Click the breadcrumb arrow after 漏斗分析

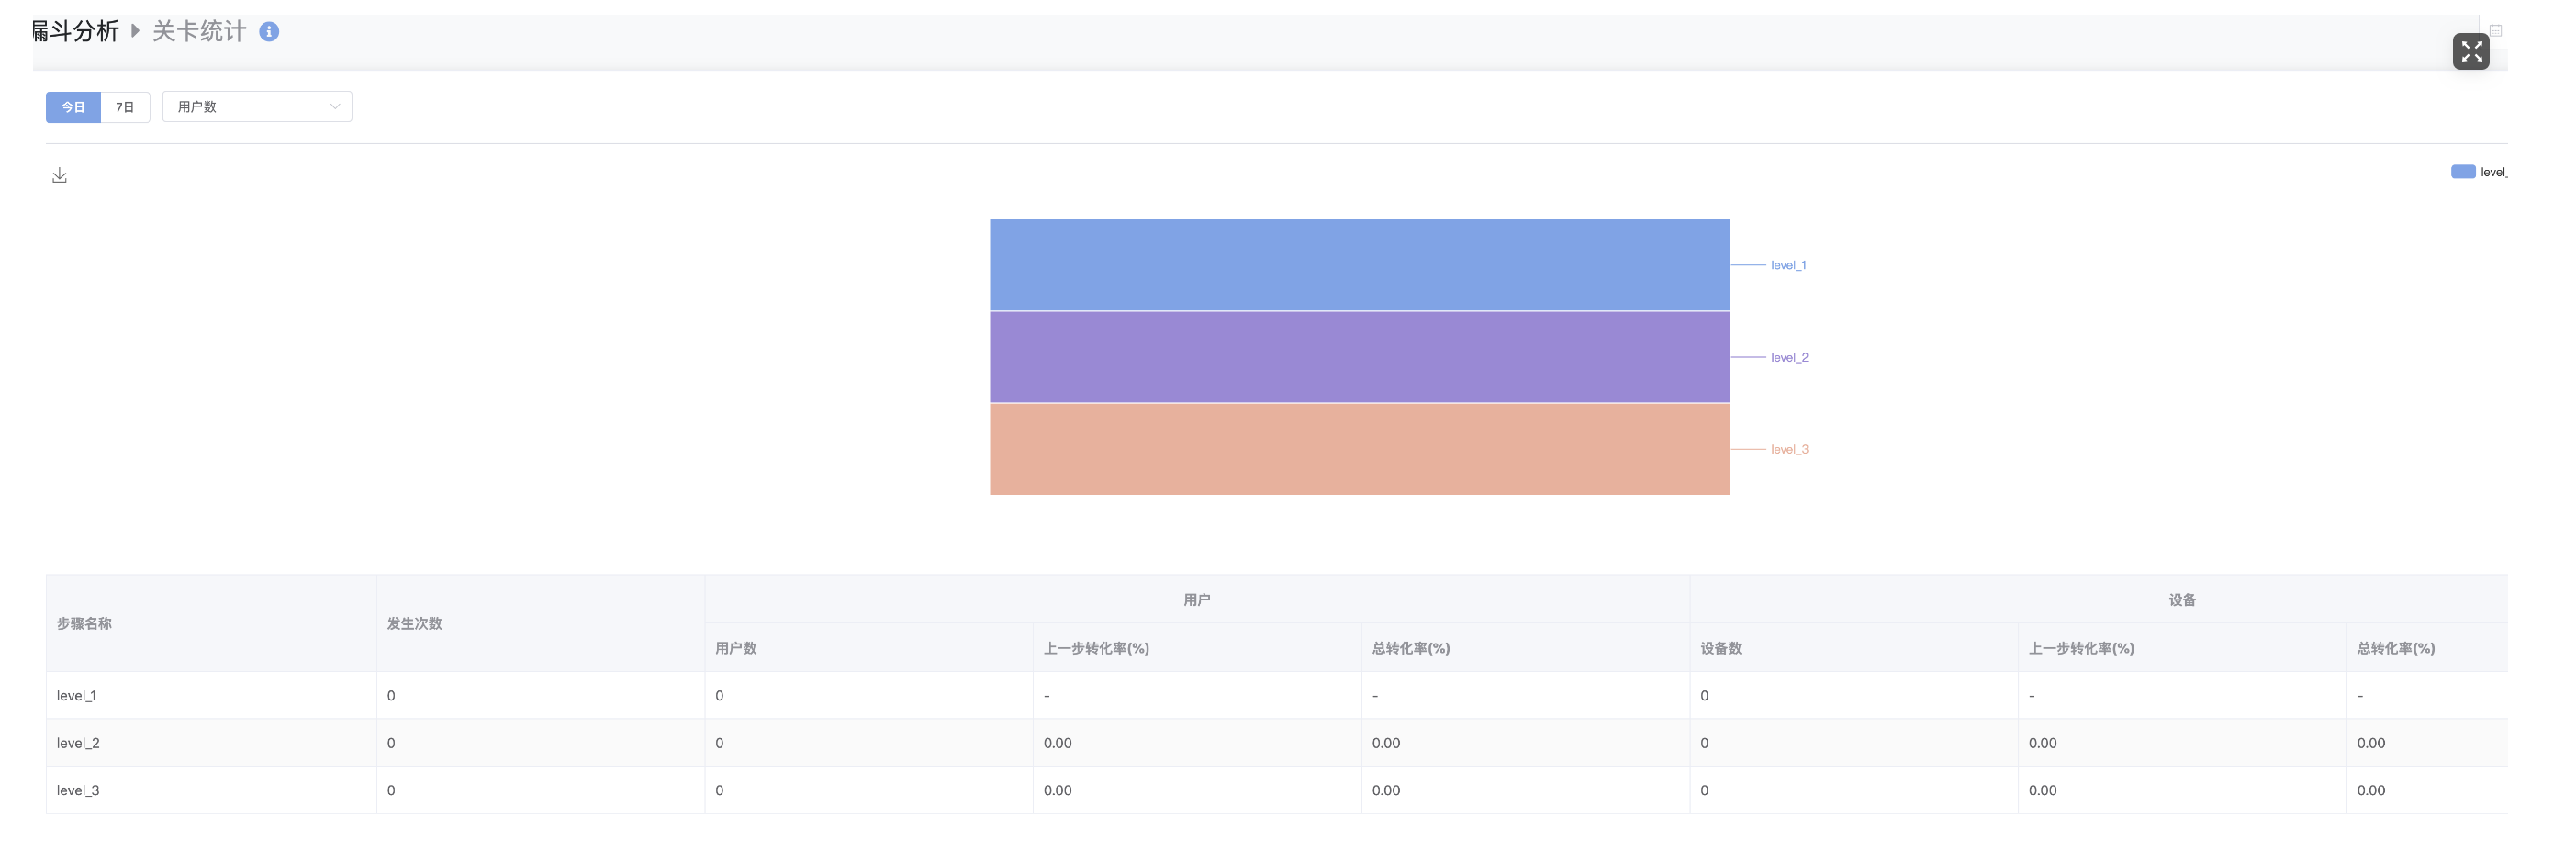135,31
